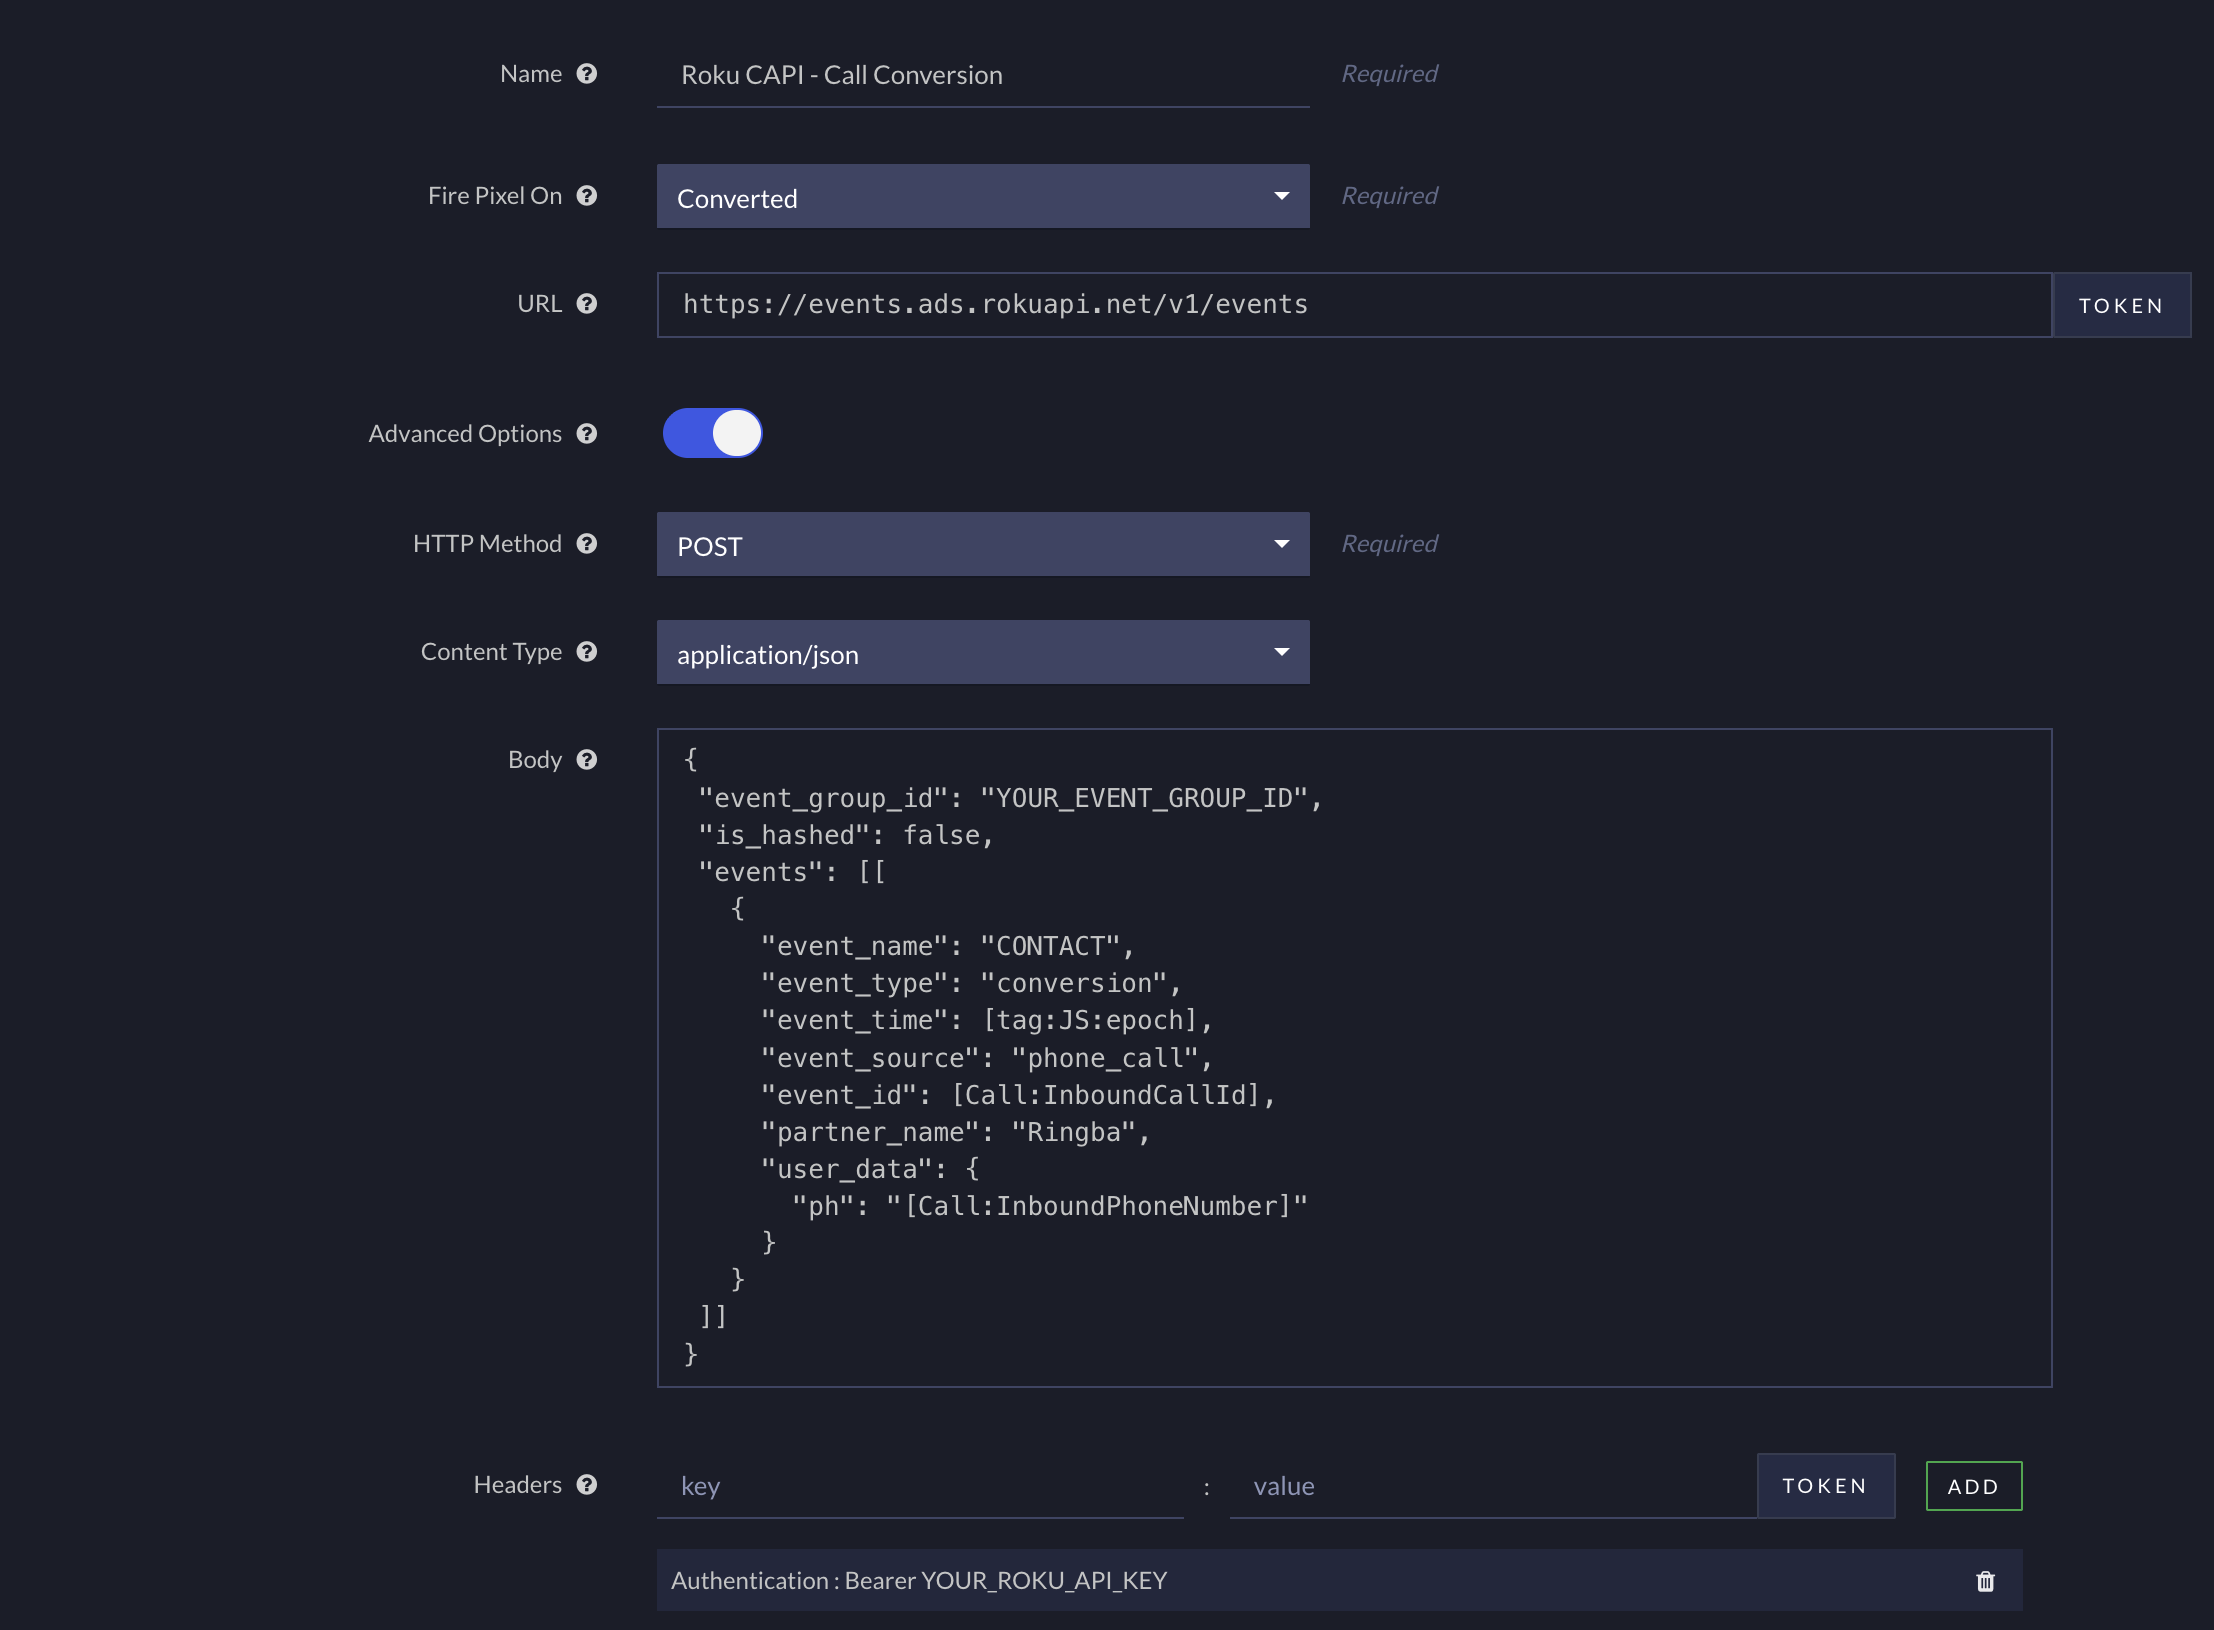Click the HTTP Method help icon

587,544
